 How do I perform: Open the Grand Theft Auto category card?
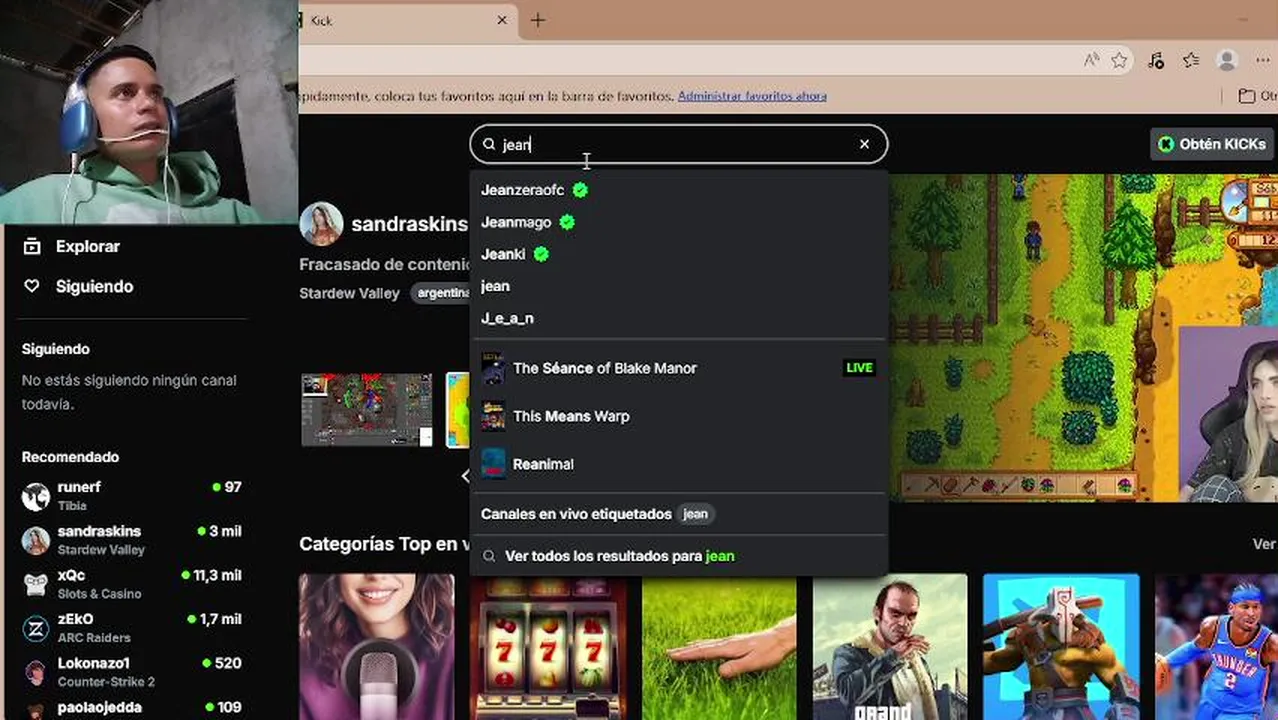click(890, 647)
